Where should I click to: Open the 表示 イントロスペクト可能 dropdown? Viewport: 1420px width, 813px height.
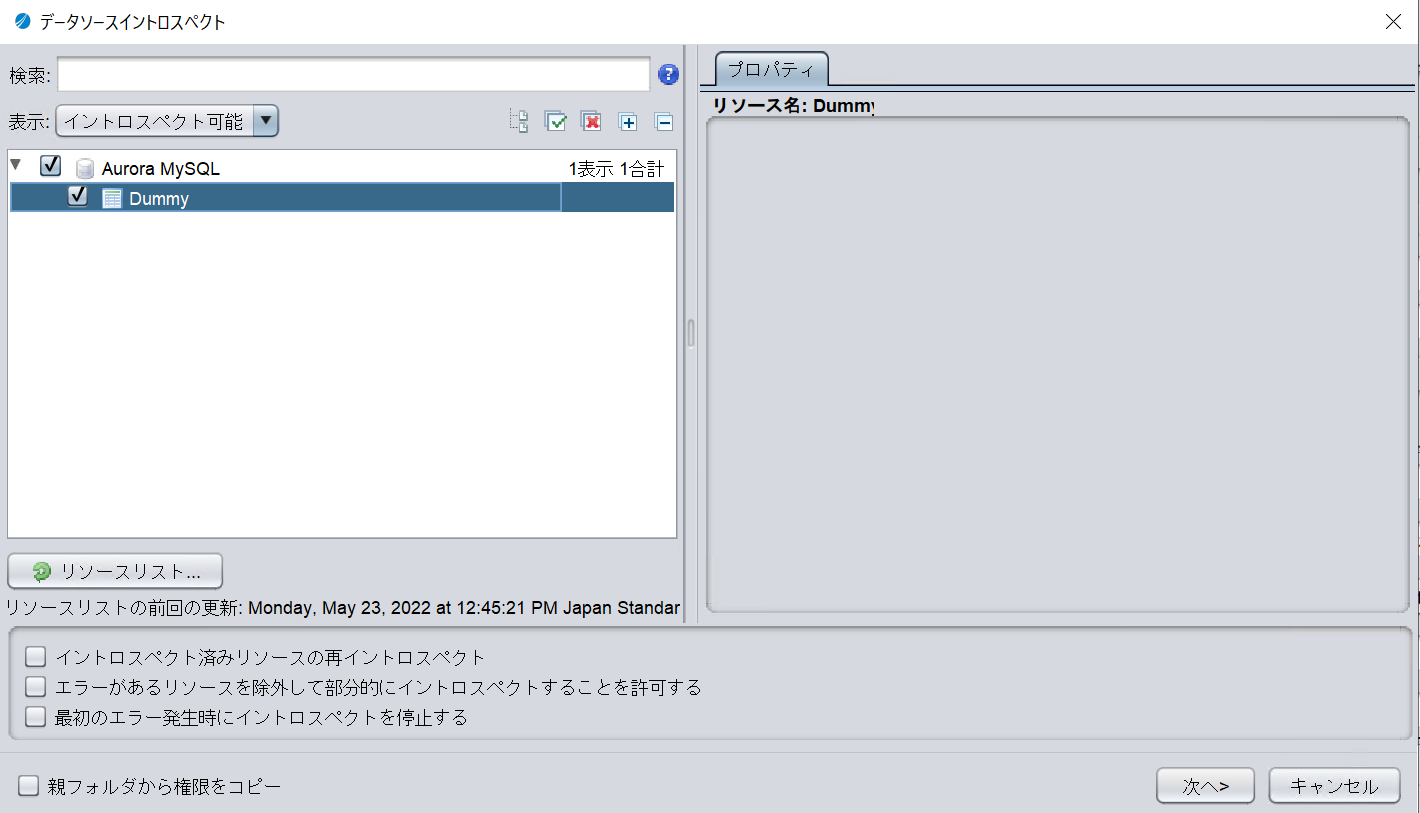(x=167, y=122)
